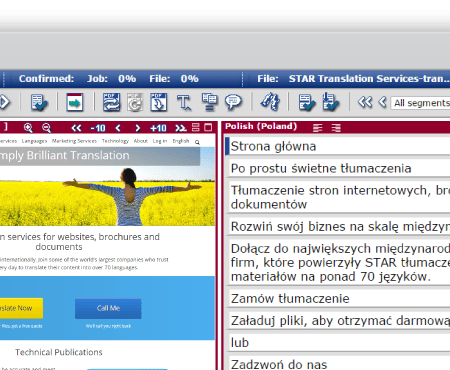
Task: Click the Job 0% confirmed indicator
Action: click(x=112, y=79)
